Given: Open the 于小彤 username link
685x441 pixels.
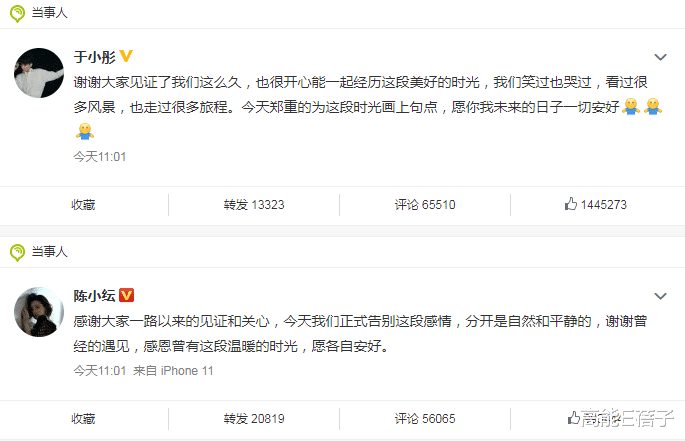Looking at the screenshot, I should point(94,57).
